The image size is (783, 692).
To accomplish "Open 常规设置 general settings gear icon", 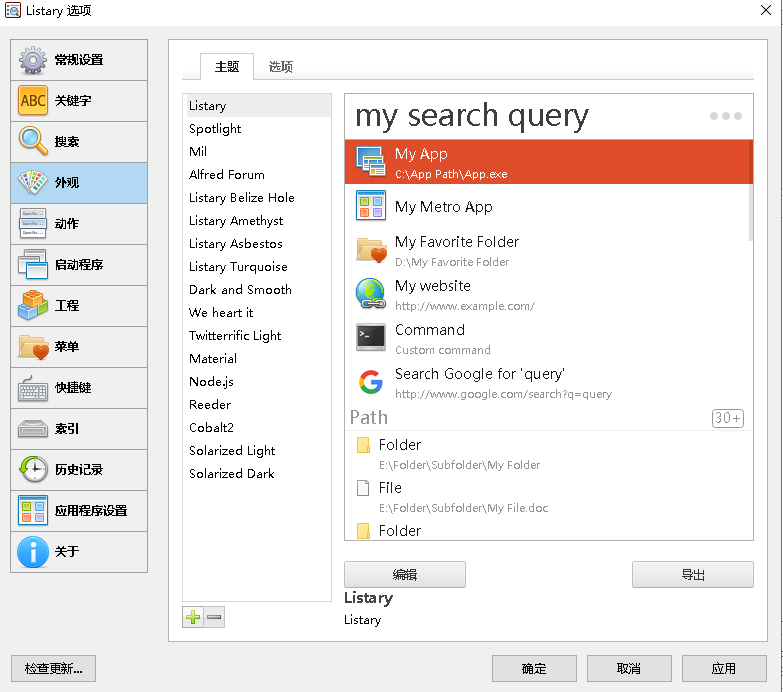I will point(79,60).
